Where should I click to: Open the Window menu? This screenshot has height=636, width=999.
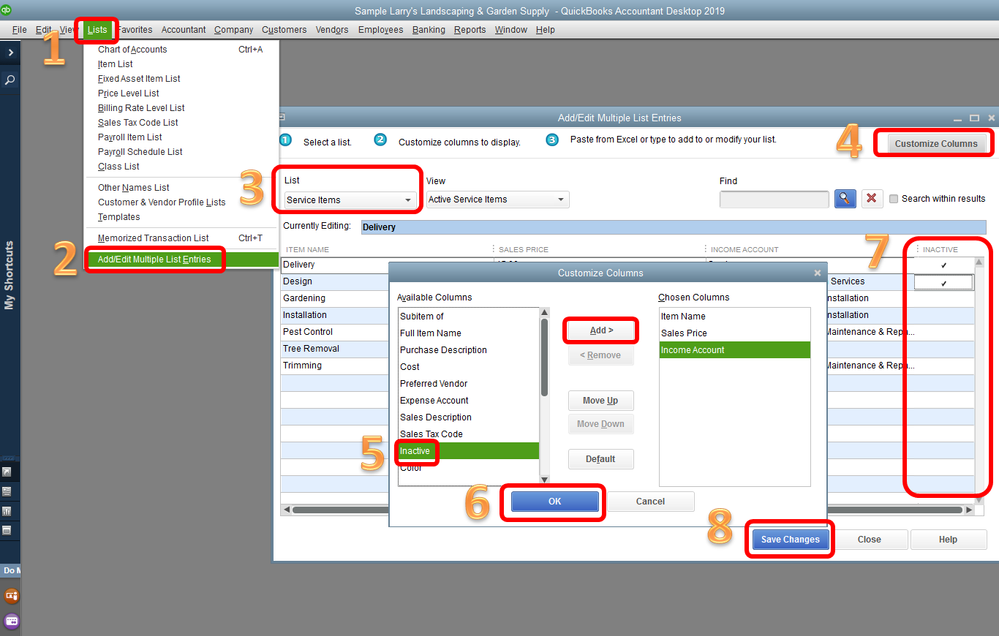[511, 29]
